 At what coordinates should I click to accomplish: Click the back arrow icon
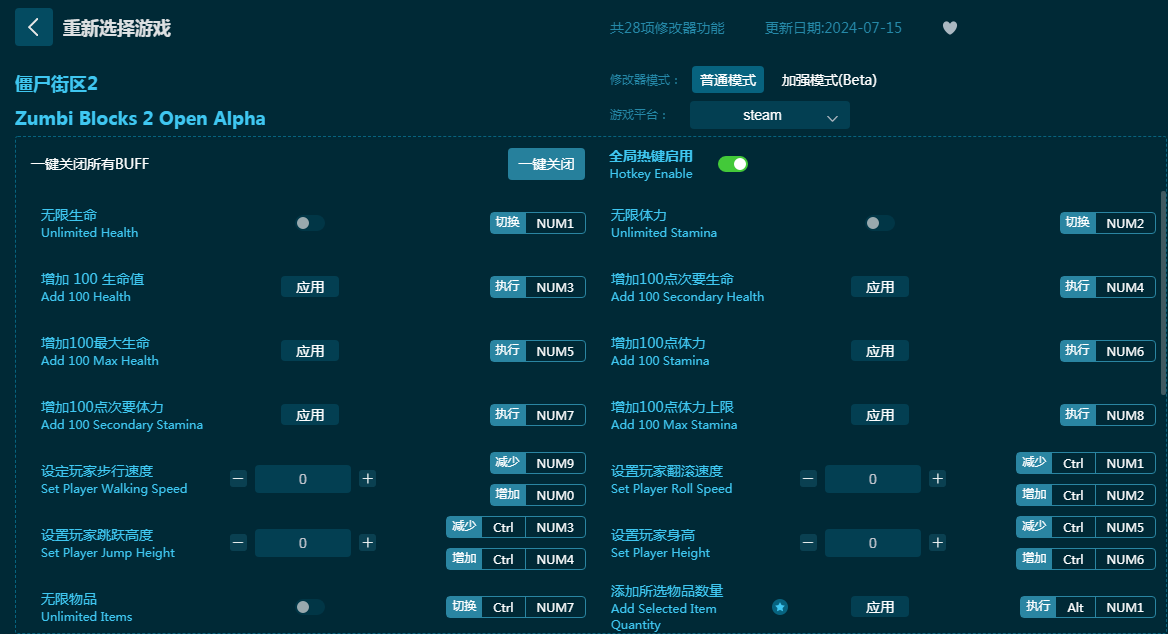(x=34, y=28)
